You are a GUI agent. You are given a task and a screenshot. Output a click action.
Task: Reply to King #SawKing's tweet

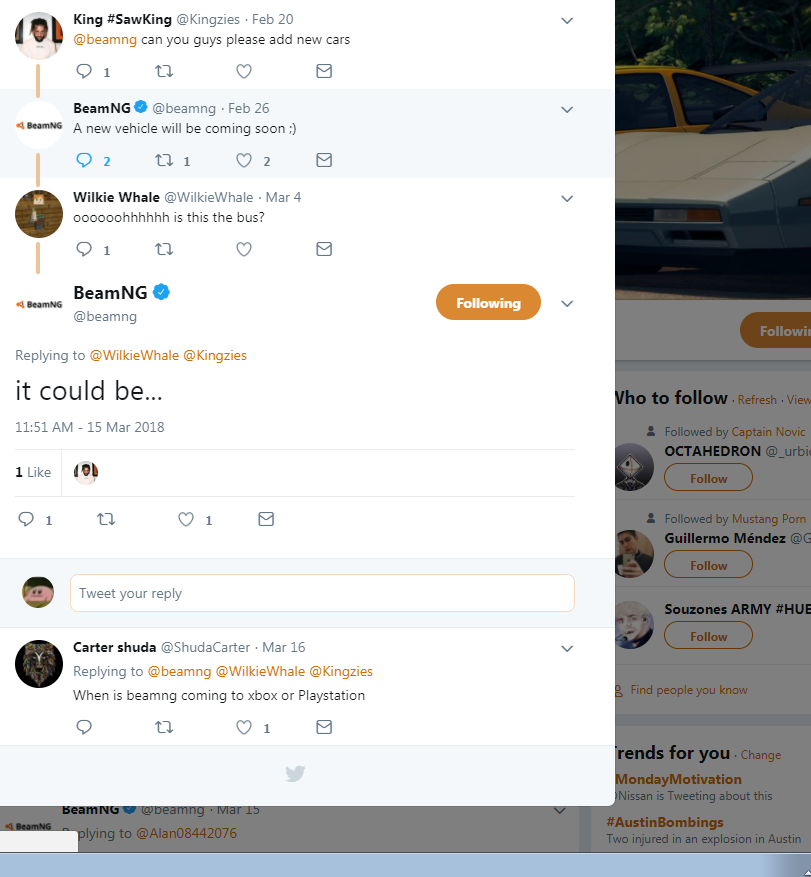pos(85,71)
